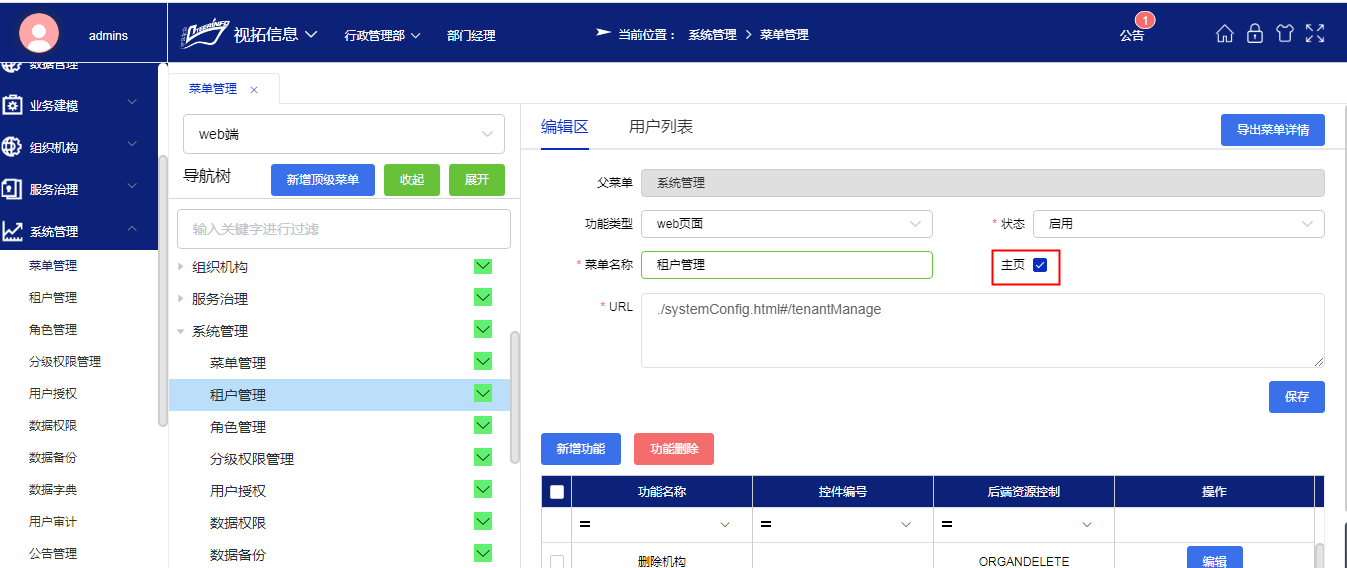Click the 视拓信息 company logo

(x=205, y=34)
